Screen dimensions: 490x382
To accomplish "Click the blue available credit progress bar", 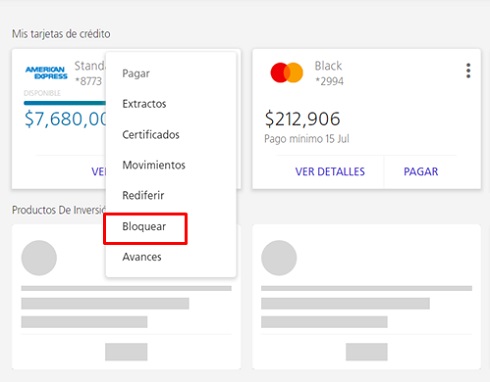I will (x=65, y=103).
